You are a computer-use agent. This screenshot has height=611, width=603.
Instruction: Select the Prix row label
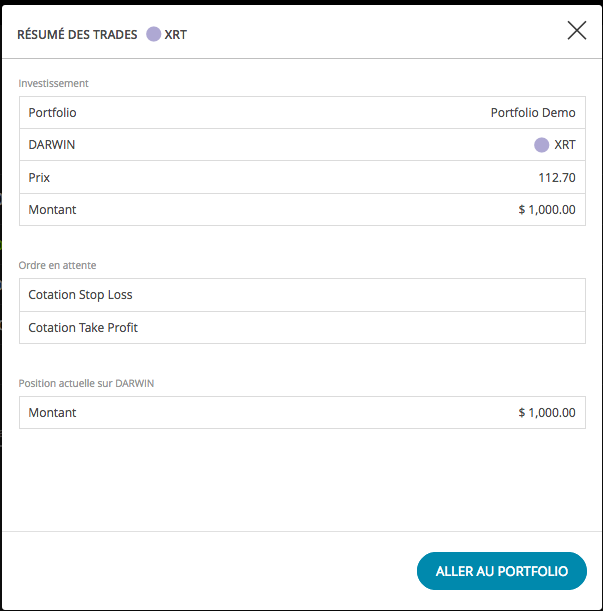[x=39, y=178]
